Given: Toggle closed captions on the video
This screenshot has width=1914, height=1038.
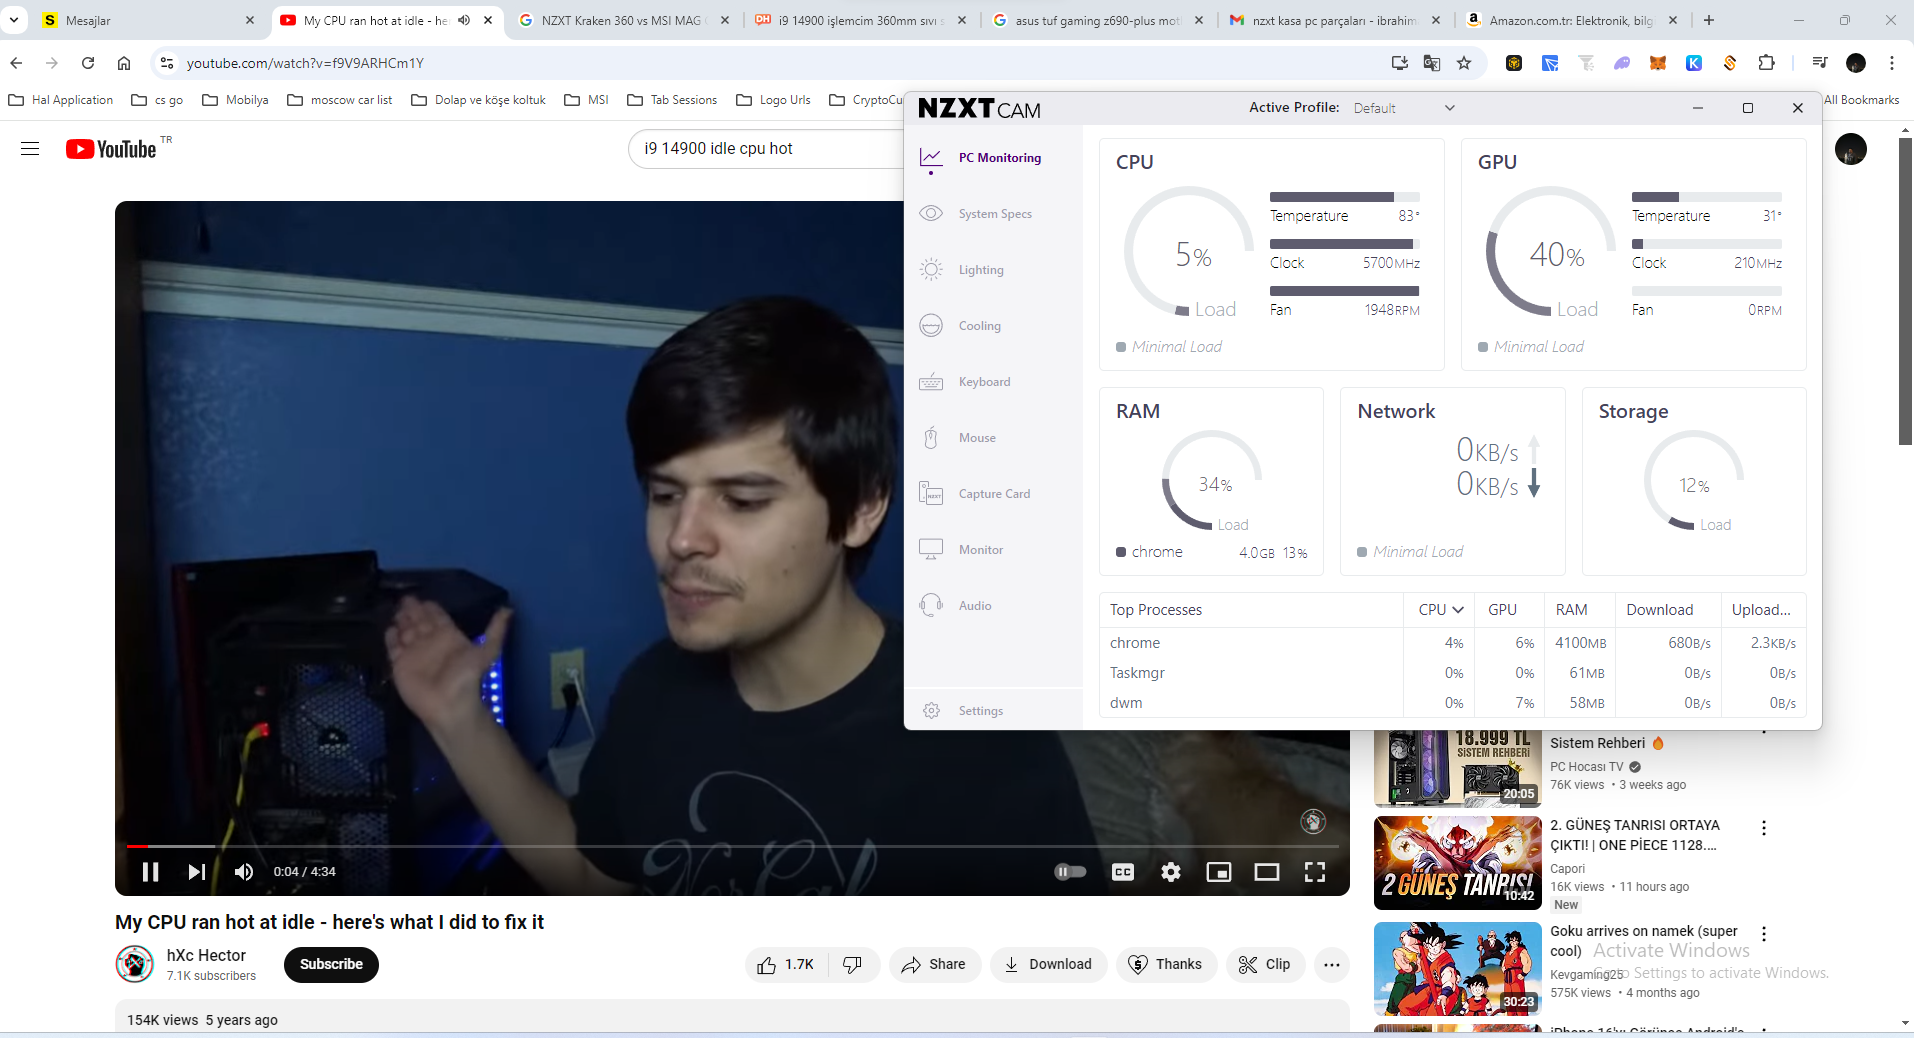Looking at the screenshot, I should coord(1123,872).
